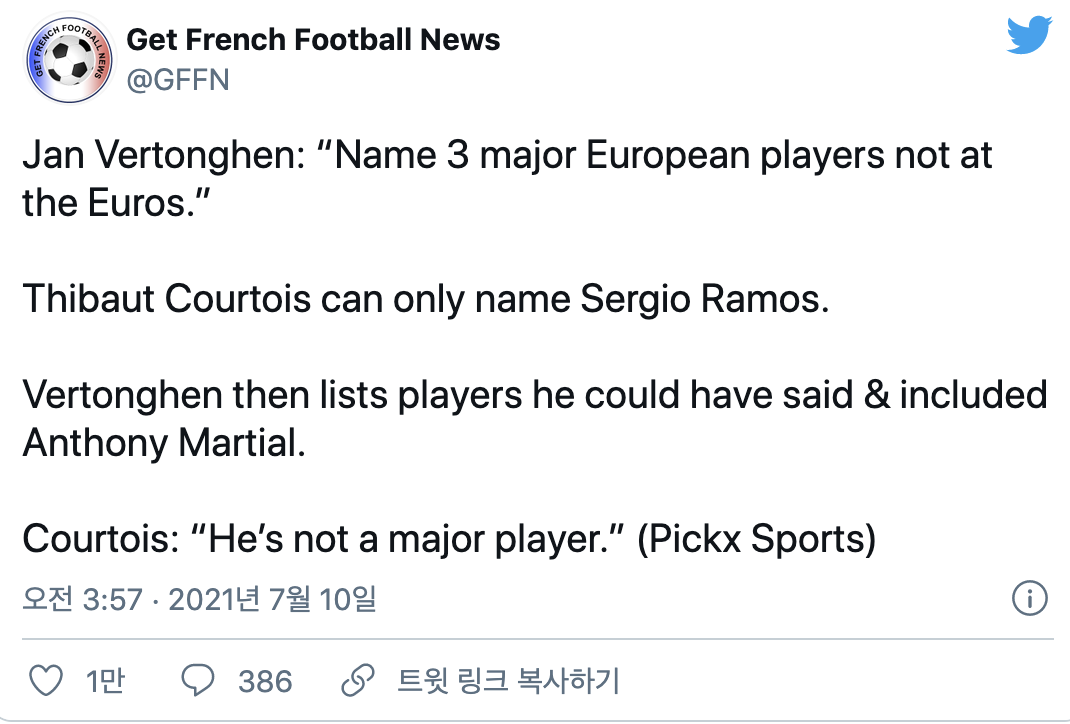Image resolution: width=1070 pixels, height=724 pixels.
Task: Open the Get French Football News profile name
Action: point(313,40)
